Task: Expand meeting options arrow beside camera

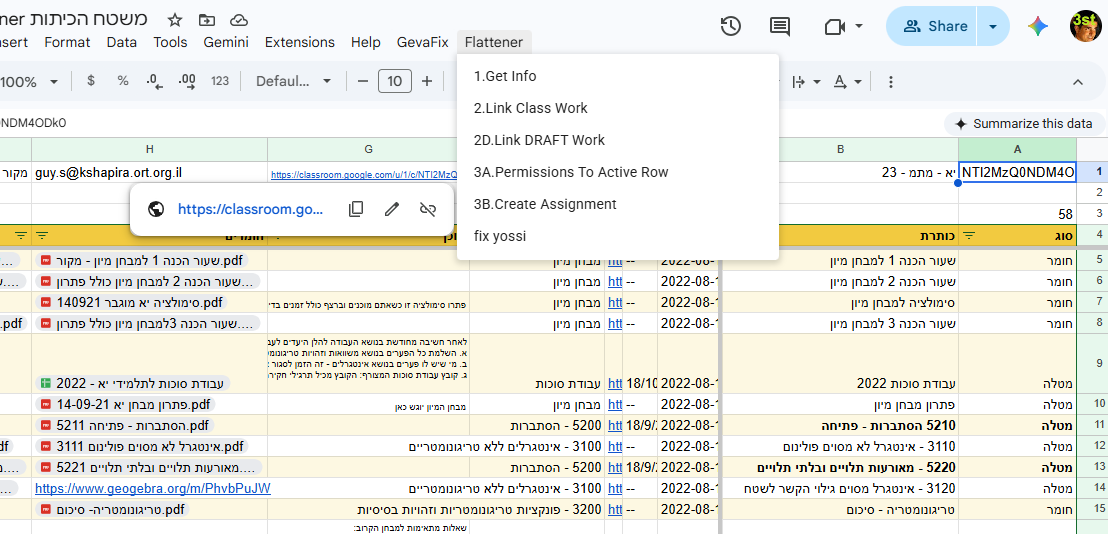Action: pos(859,26)
